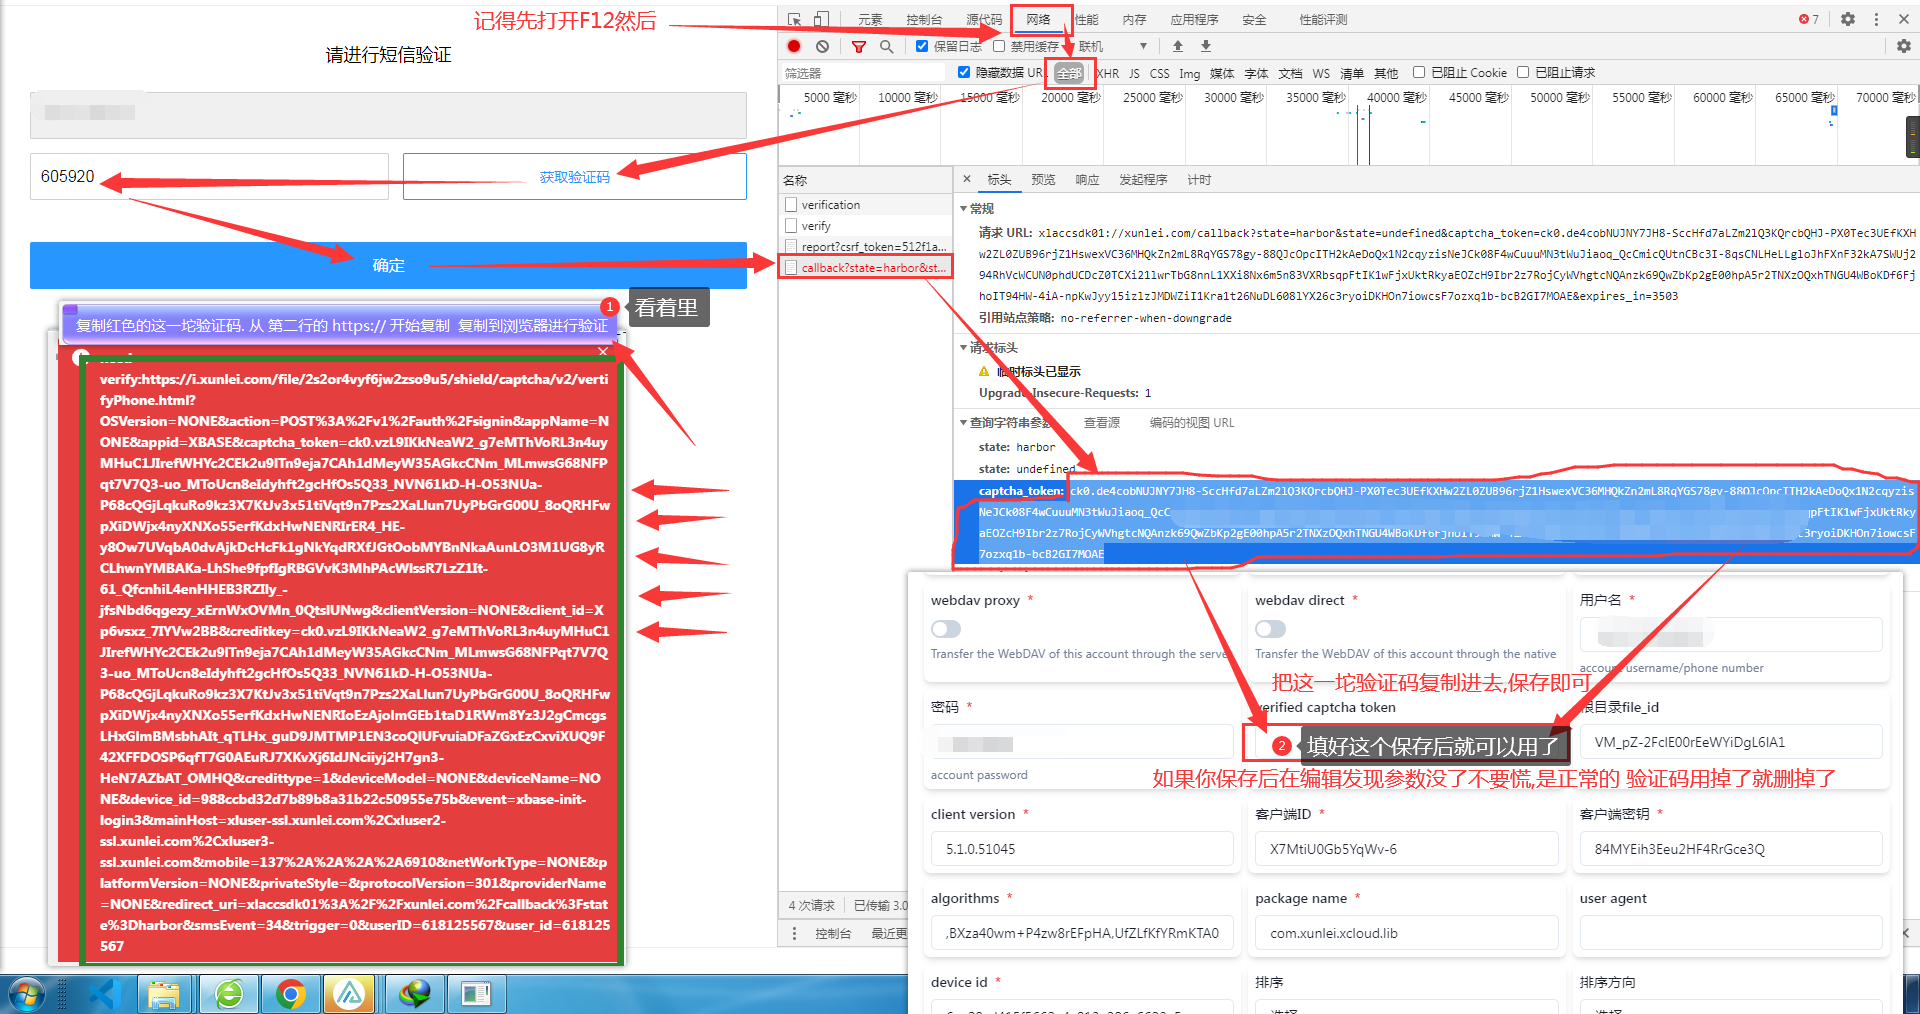Collapse the 查询字符串参数 section
This screenshot has width=1920, height=1014.
pos(964,423)
